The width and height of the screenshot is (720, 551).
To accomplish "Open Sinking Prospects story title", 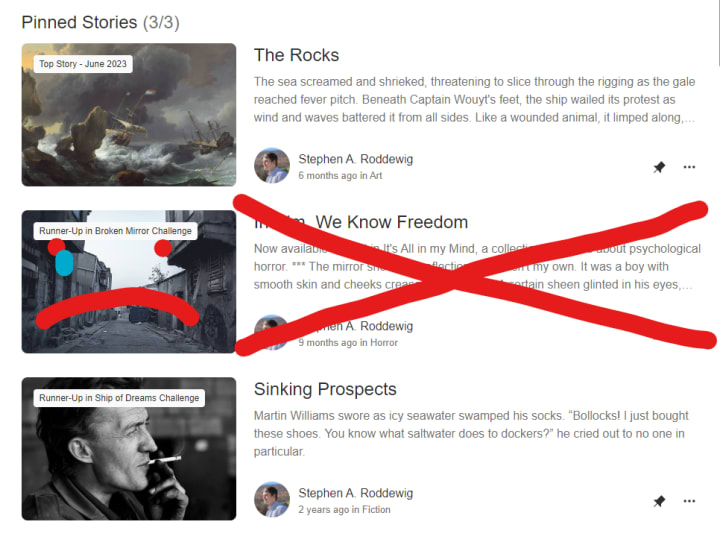I will 325,389.
